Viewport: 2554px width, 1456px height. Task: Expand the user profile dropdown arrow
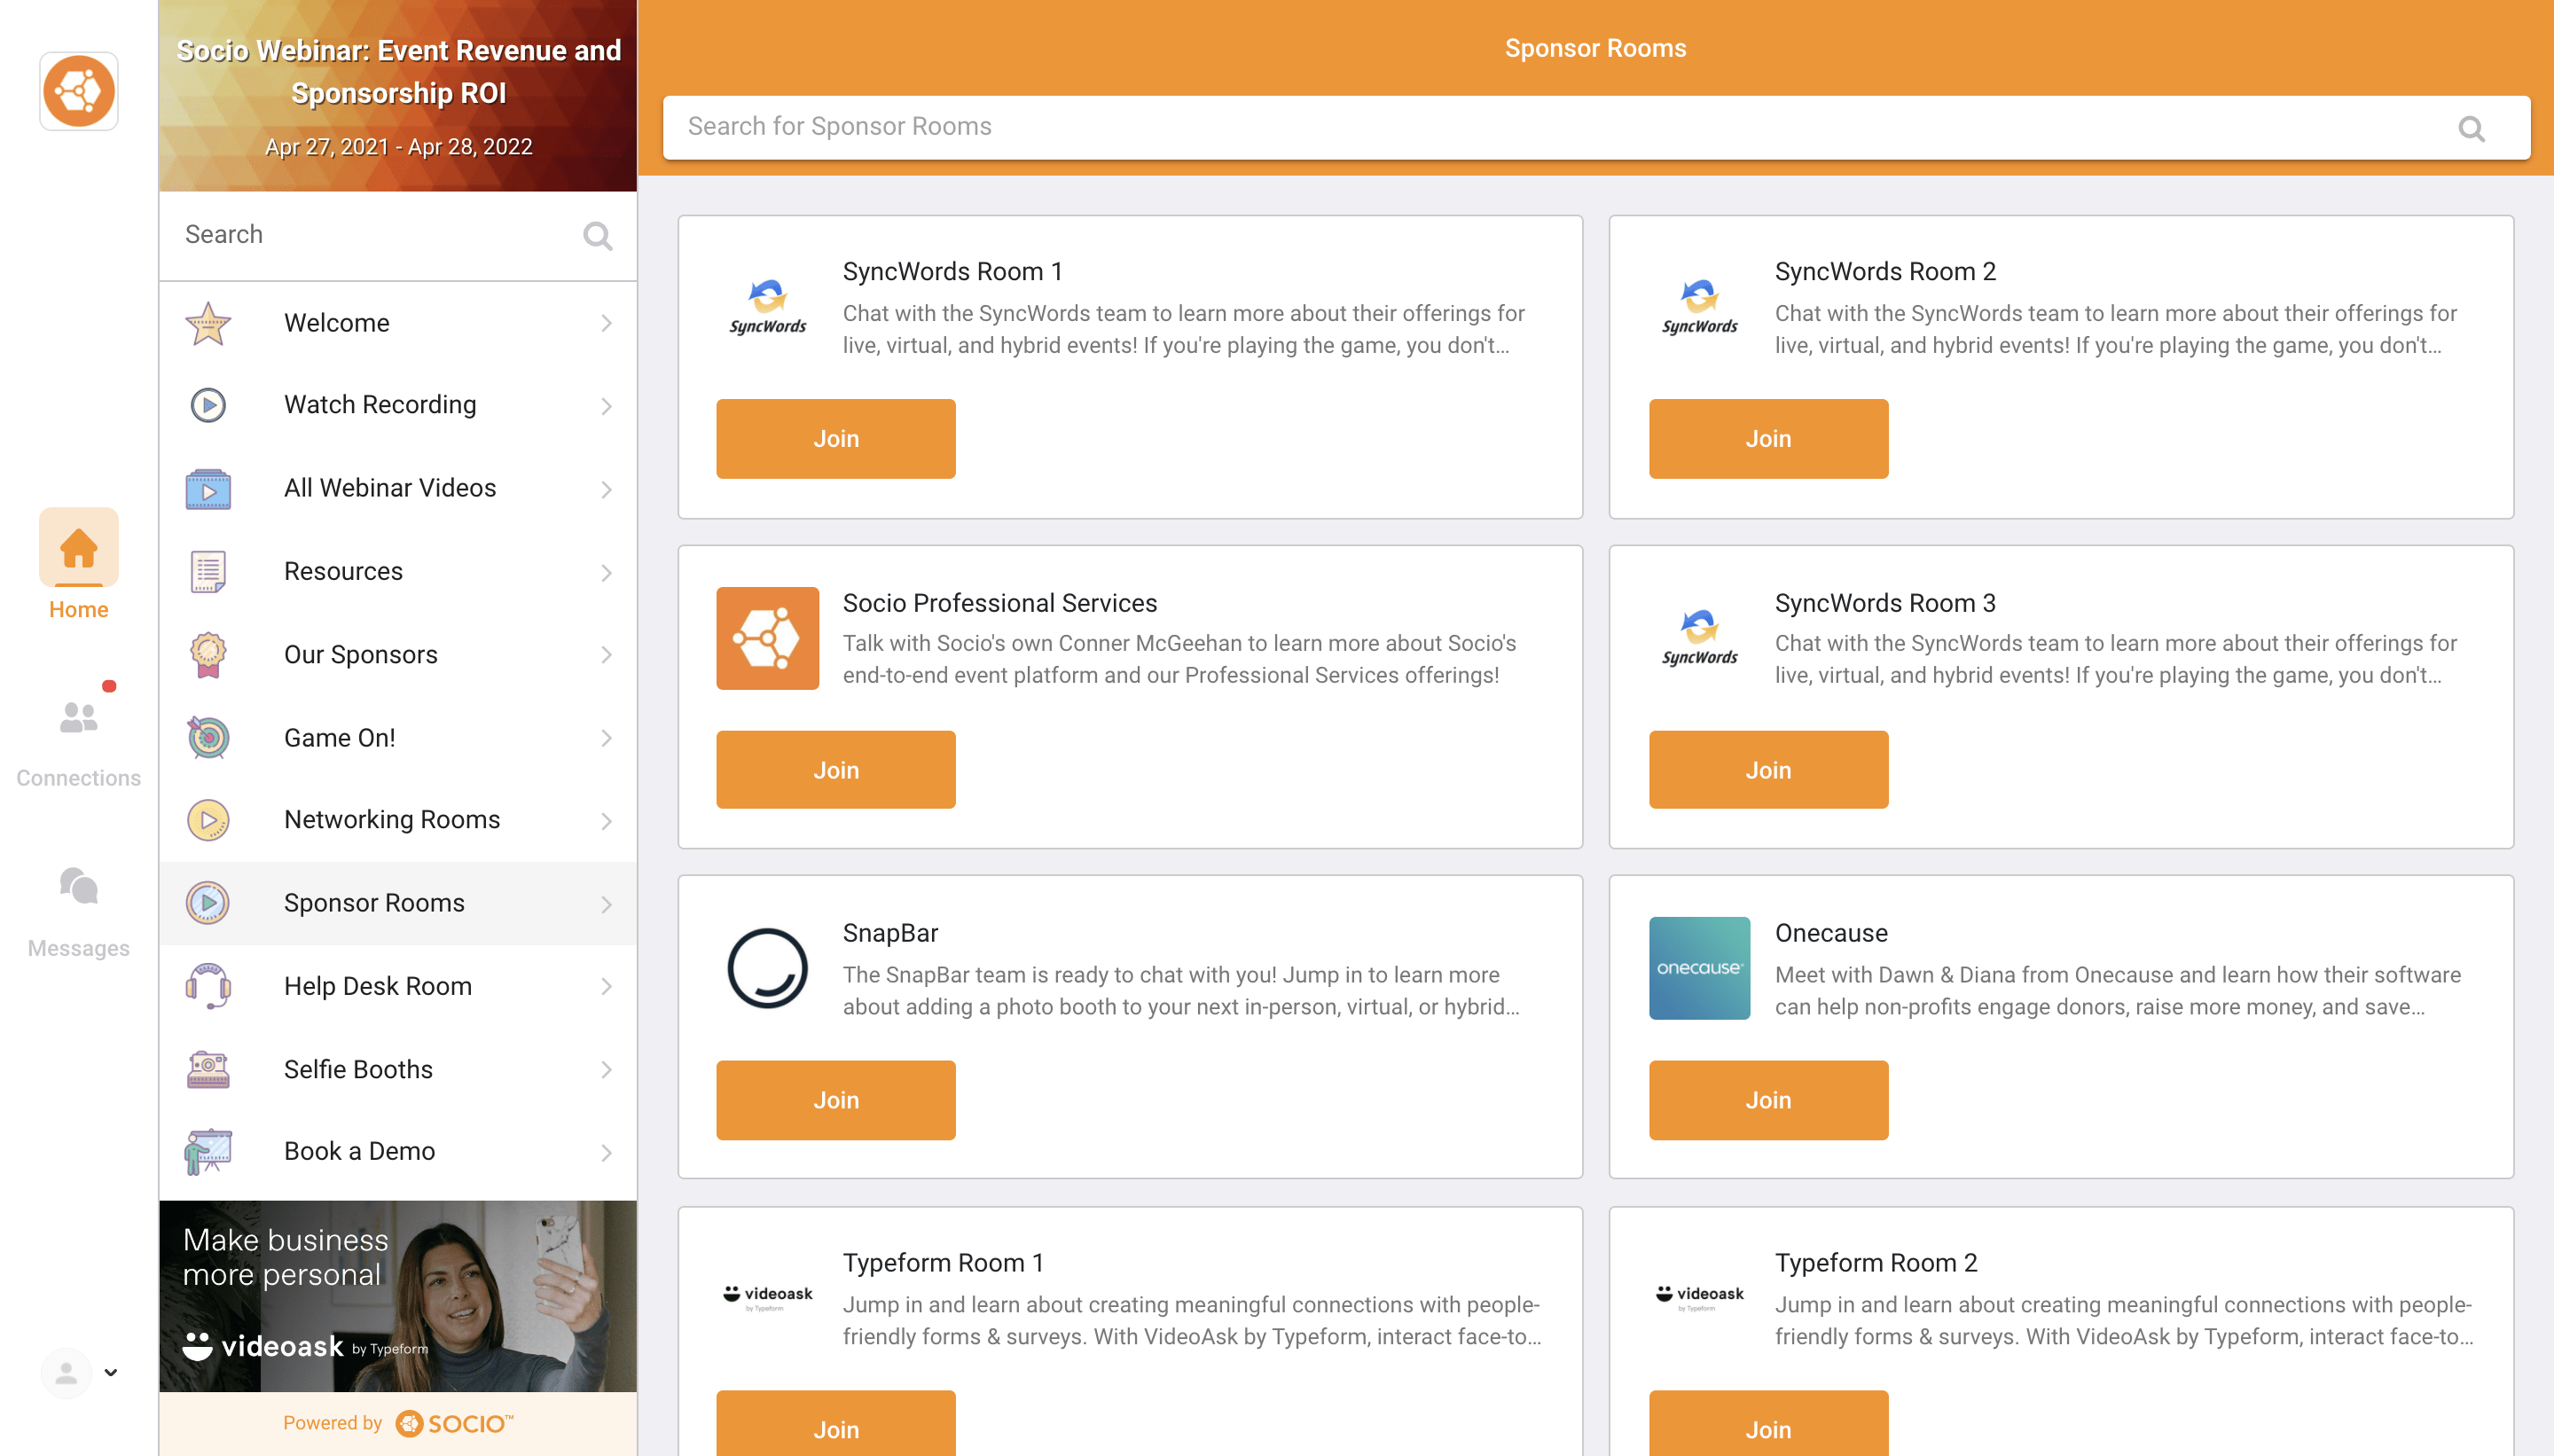coord(111,1372)
